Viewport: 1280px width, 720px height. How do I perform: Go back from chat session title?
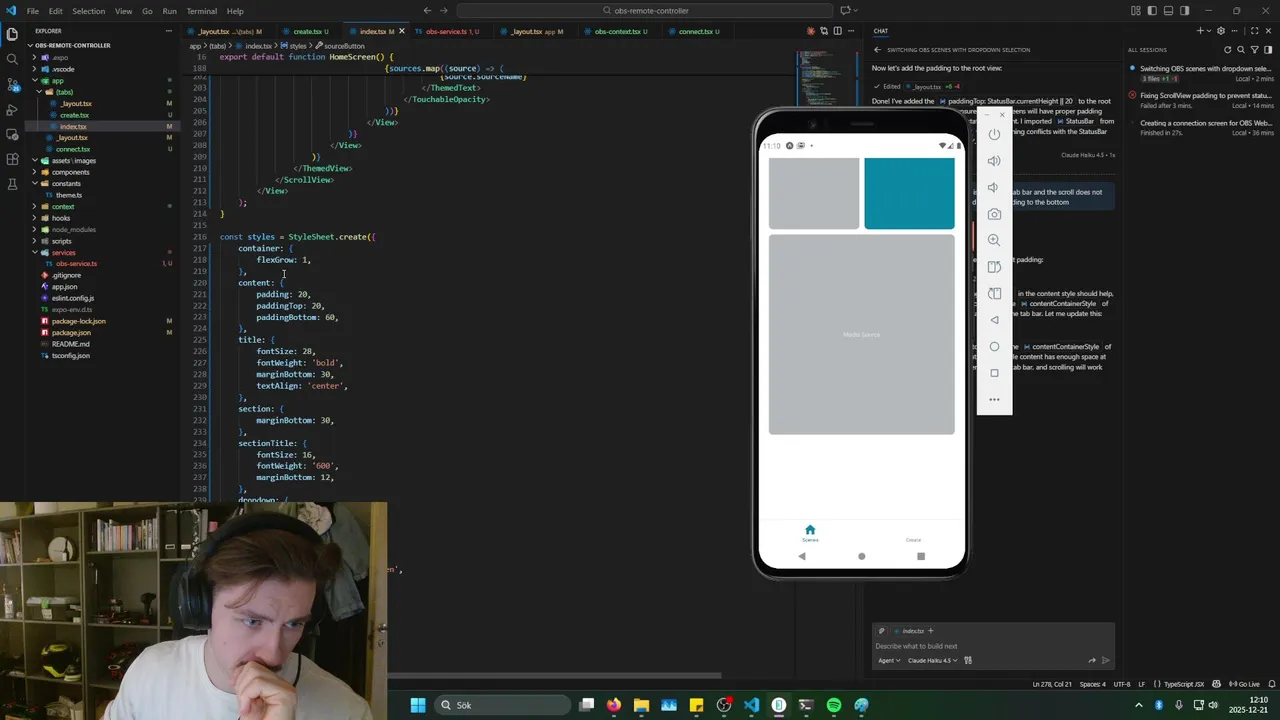(877, 50)
